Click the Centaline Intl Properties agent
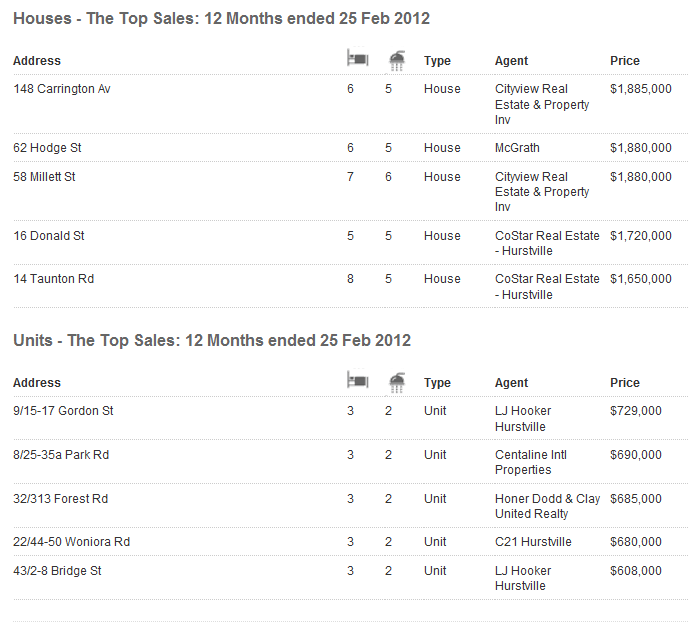Screen dimensions: 688x622 tap(531, 462)
